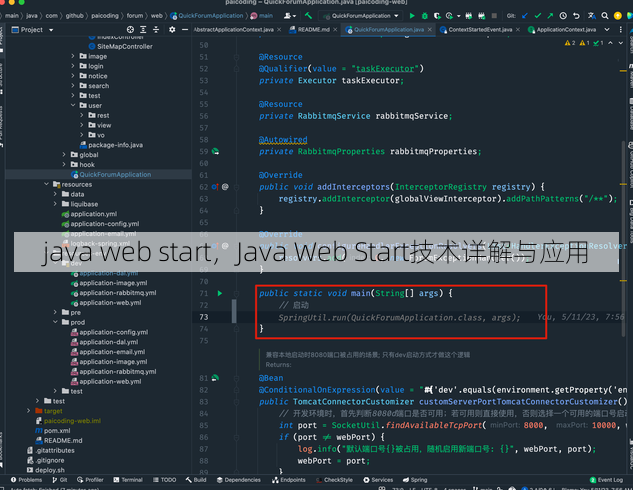Run QuickForumApplication with green play button
Image resolution: width=633 pixels, height=490 pixels.
tap(412, 16)
